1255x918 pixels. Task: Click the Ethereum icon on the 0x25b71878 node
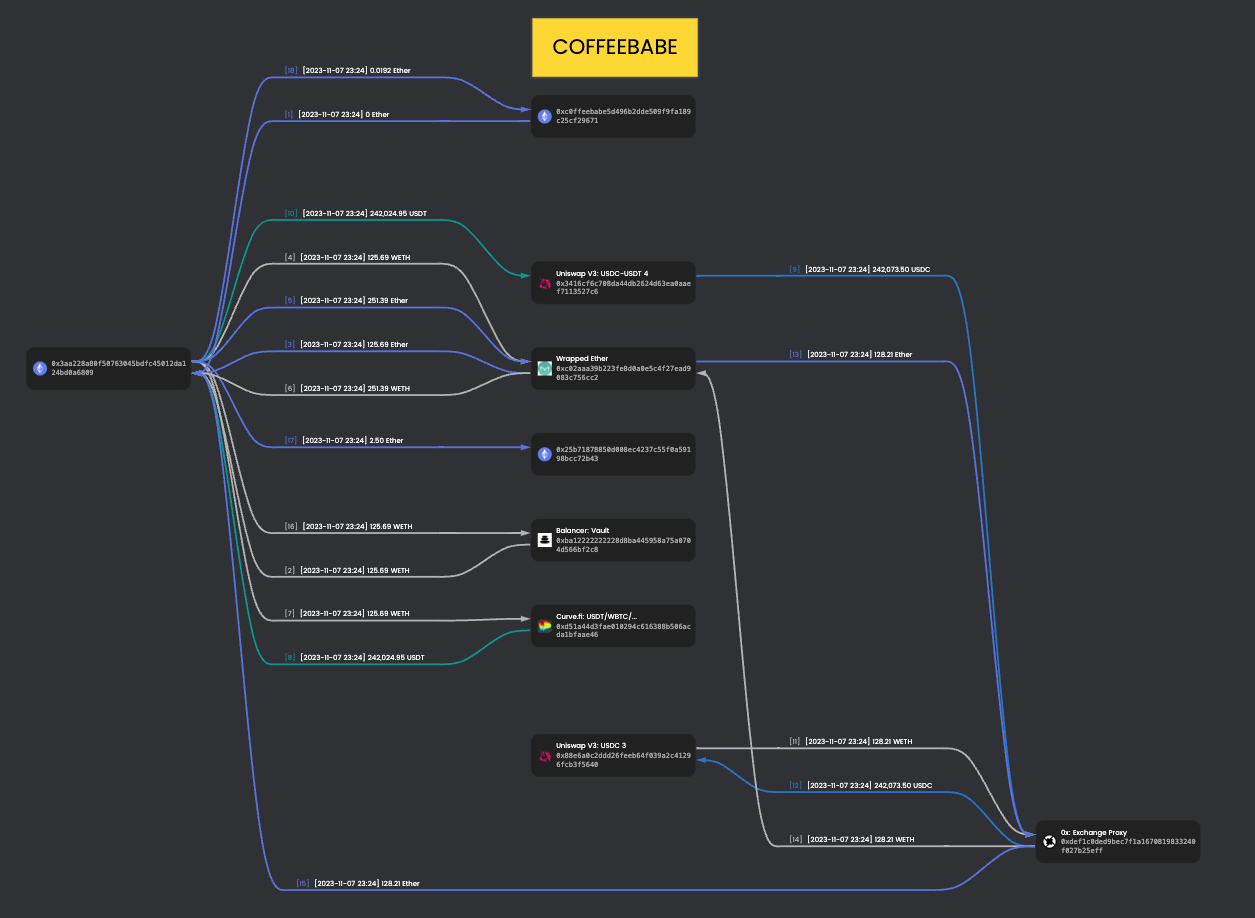(544, 454)
